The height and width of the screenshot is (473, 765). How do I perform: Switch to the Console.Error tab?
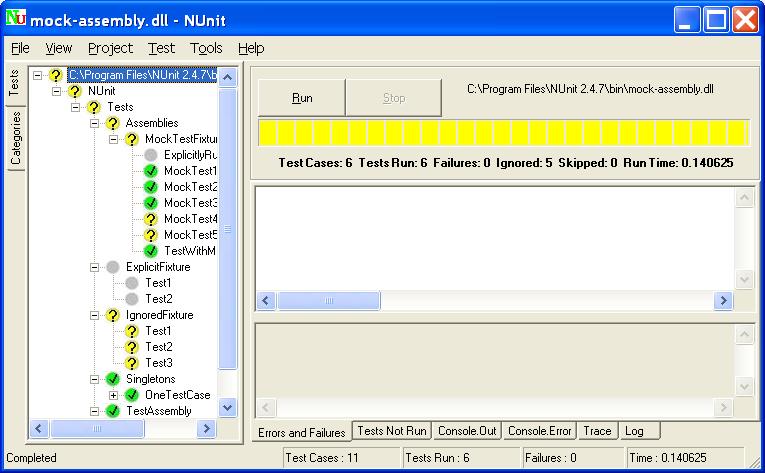(x=540, y=431)
